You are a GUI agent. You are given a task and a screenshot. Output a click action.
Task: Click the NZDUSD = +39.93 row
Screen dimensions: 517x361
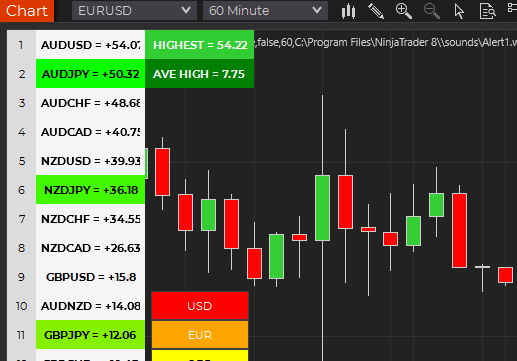(90, 161)
